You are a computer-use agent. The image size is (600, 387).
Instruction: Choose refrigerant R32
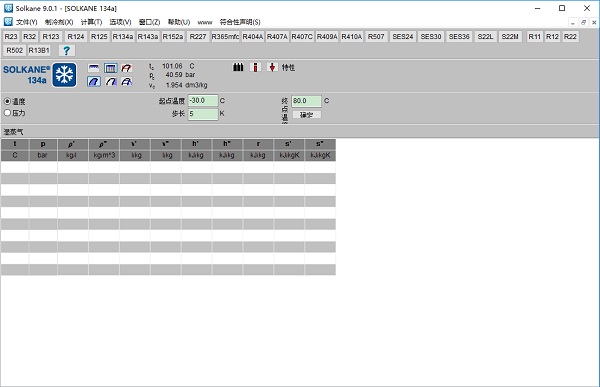[29, 37]
